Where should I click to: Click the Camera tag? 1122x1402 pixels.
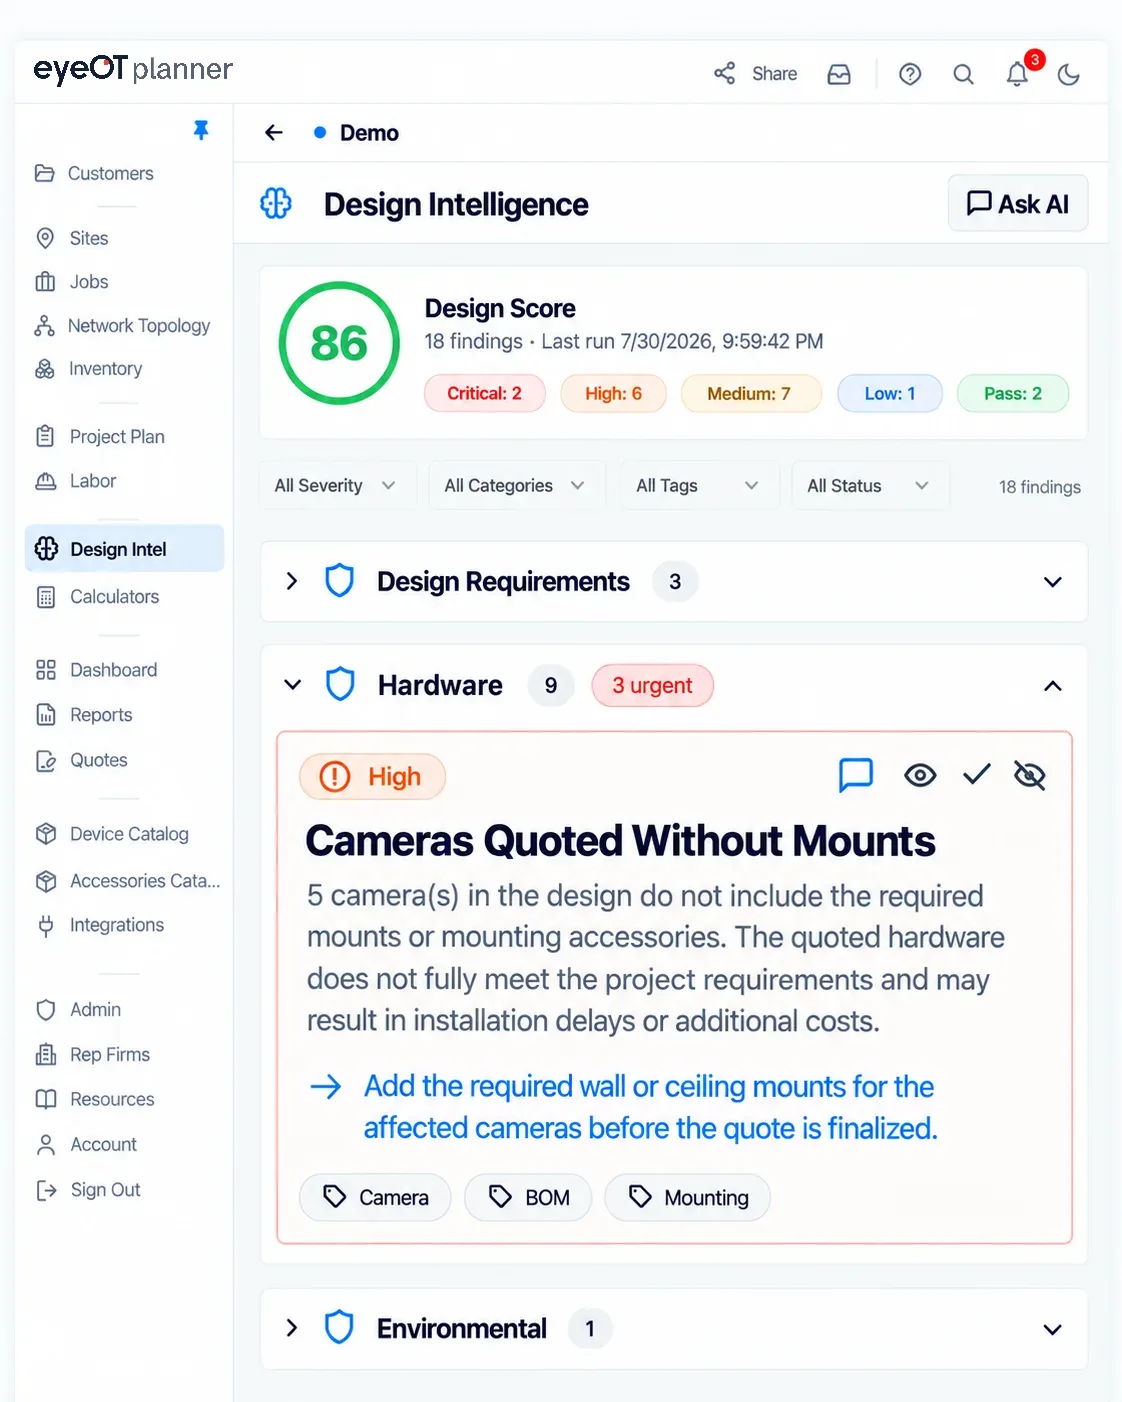pyautogui.click(x=375, y=1197)
